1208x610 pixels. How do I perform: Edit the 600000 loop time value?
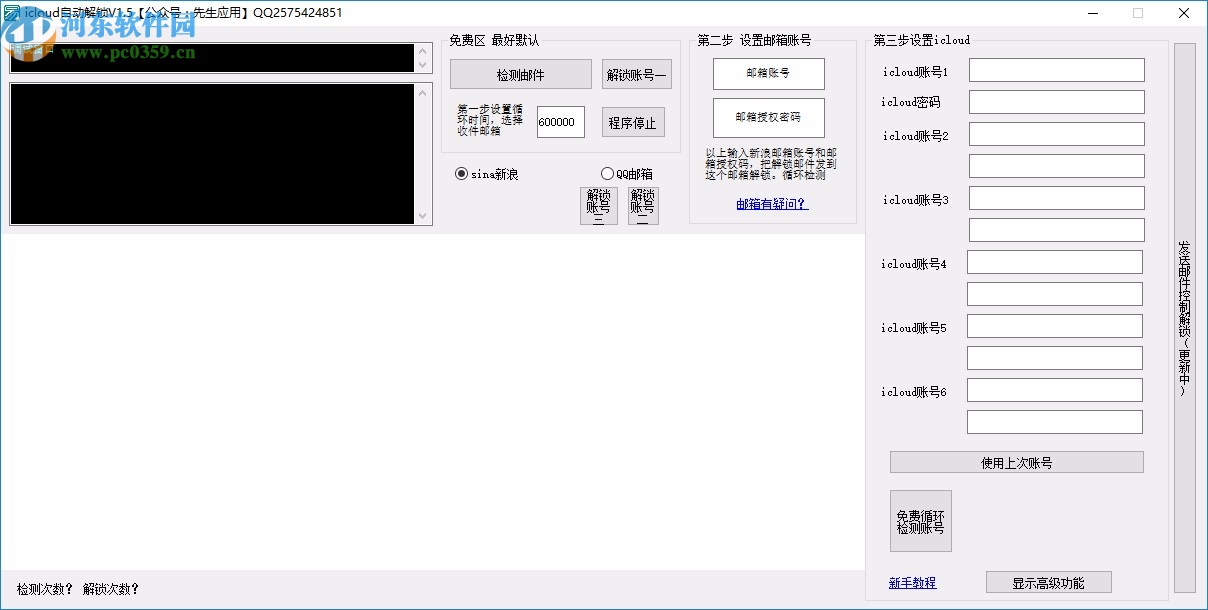point(560,121)
